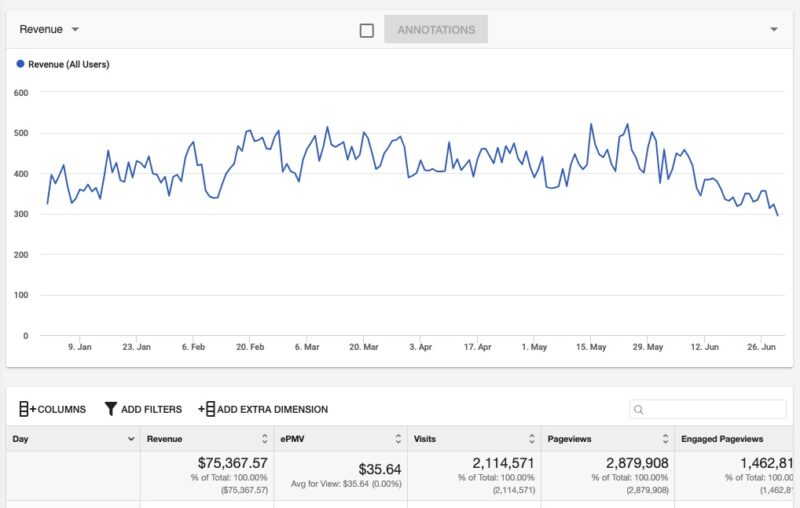Click the blue Revenue (All Users) legend dot
The image size is (800, 508).
pyautogui.click(x=20, y=64)
